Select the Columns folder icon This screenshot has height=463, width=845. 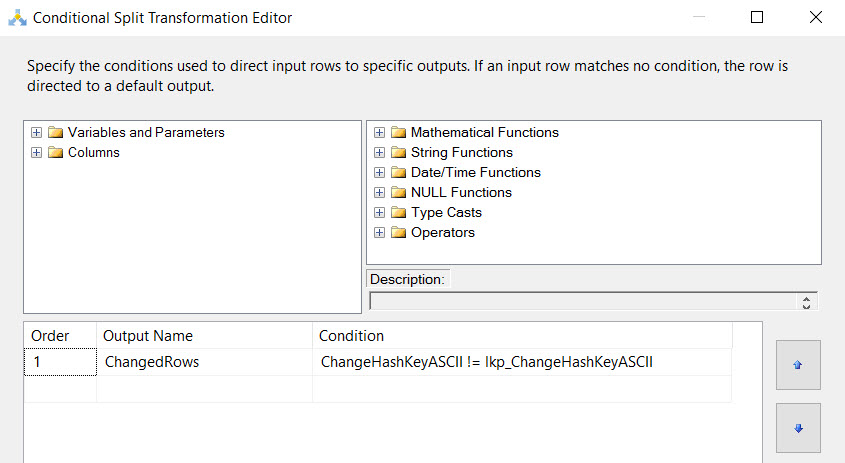click(56, 152)
